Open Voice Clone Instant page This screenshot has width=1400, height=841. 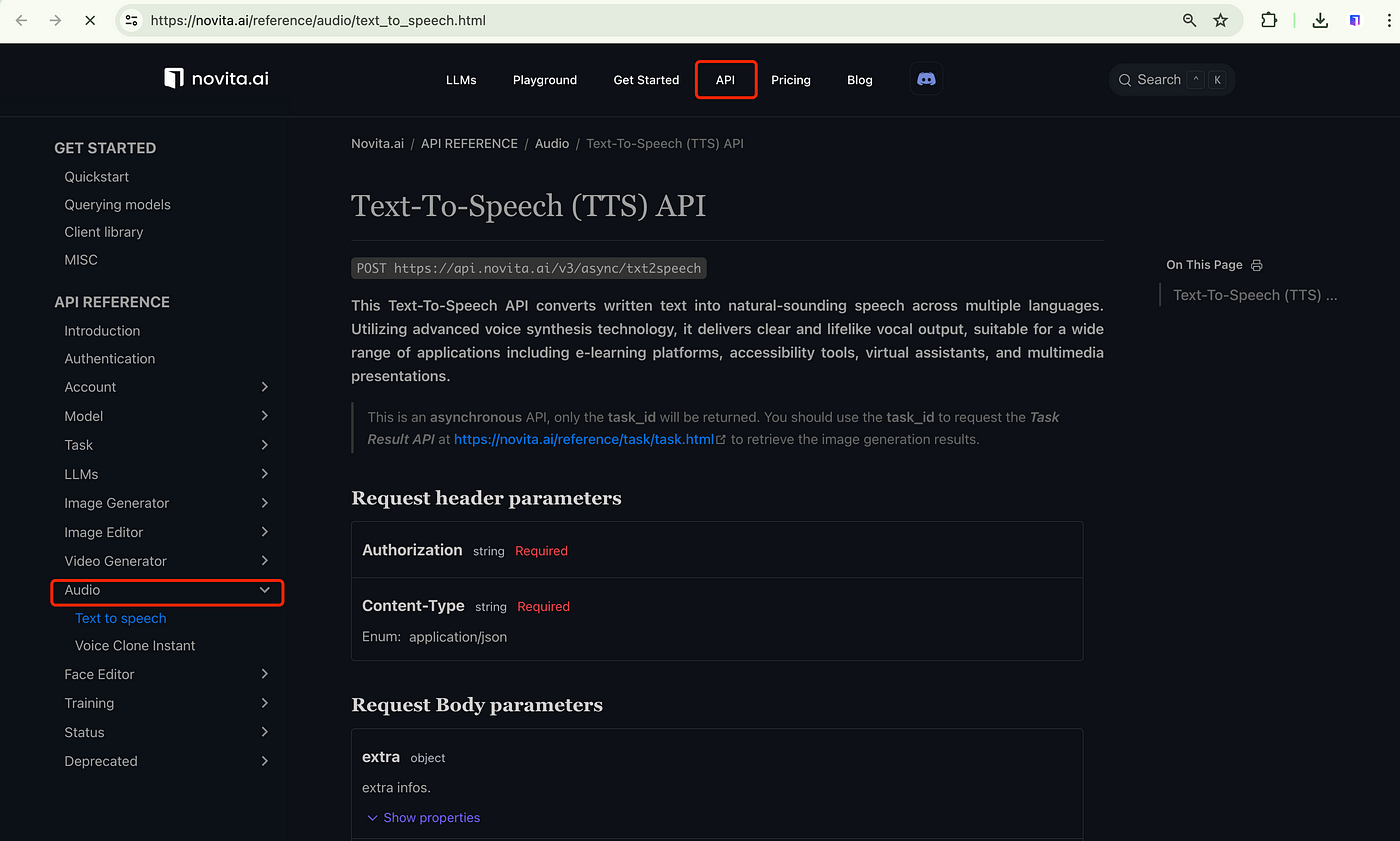[x=135, y=646]
